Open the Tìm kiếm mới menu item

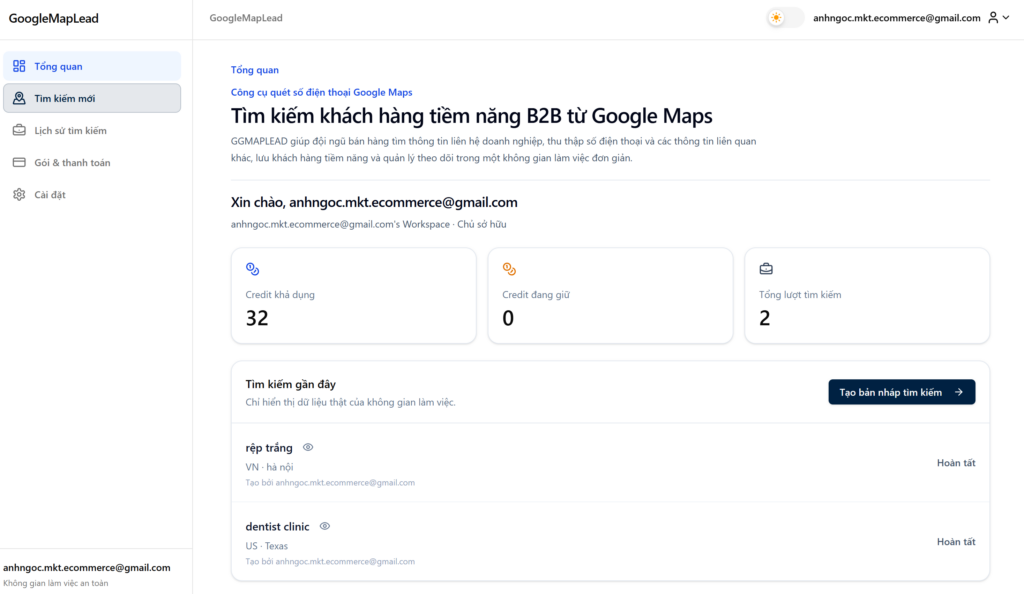[92, 98]
